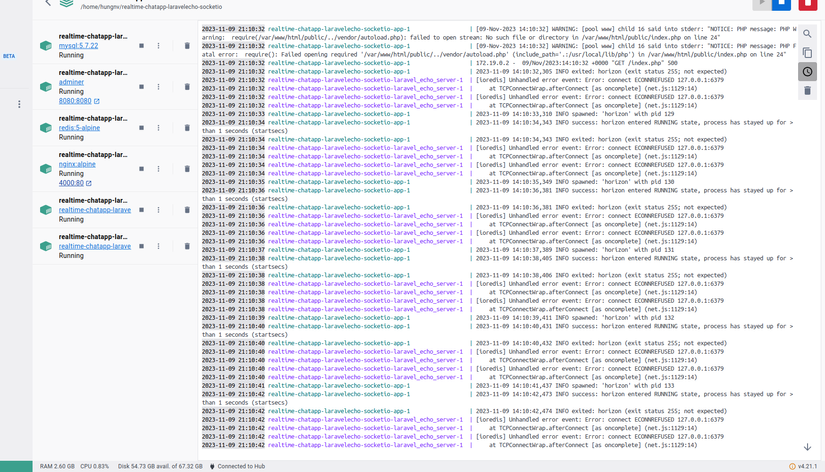This screenshot has width=825, height=472.
Task: Open more actions for redis:5-alpine container
Action: click(x=158, y=128)
